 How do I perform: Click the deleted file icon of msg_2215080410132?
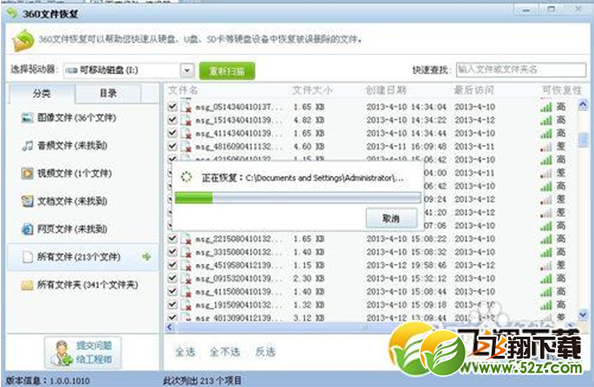186,239
